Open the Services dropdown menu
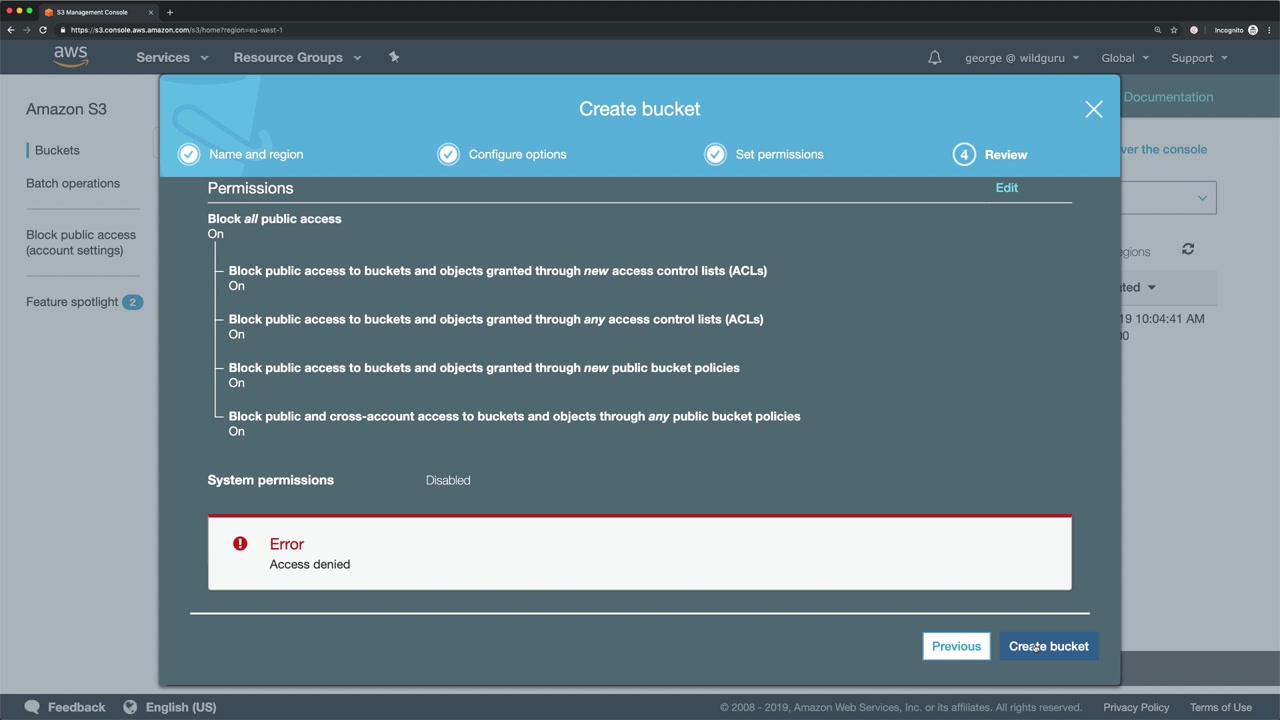 click(x=172, y=58)
